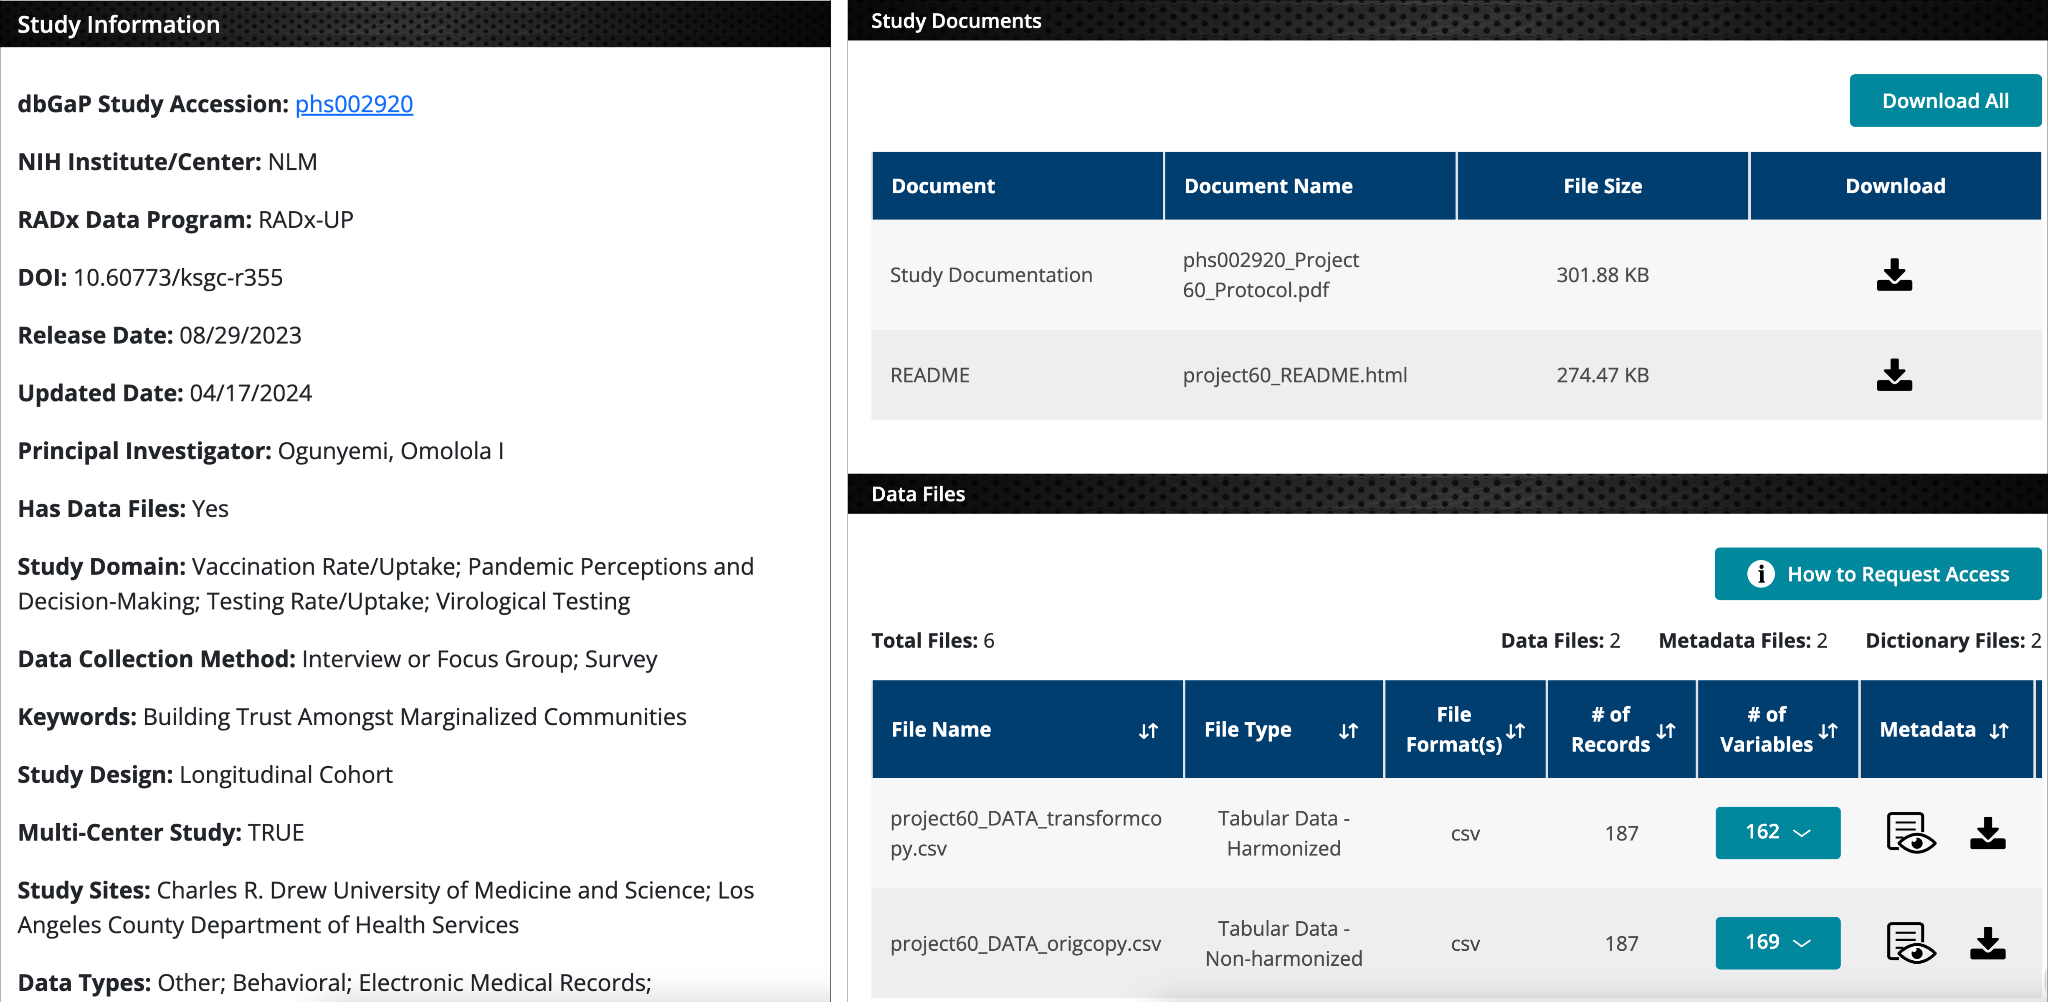The image size is (2048, 1002).
Task: Select the DOI value 10.60773/ksgc-r355
Action: 178,278
